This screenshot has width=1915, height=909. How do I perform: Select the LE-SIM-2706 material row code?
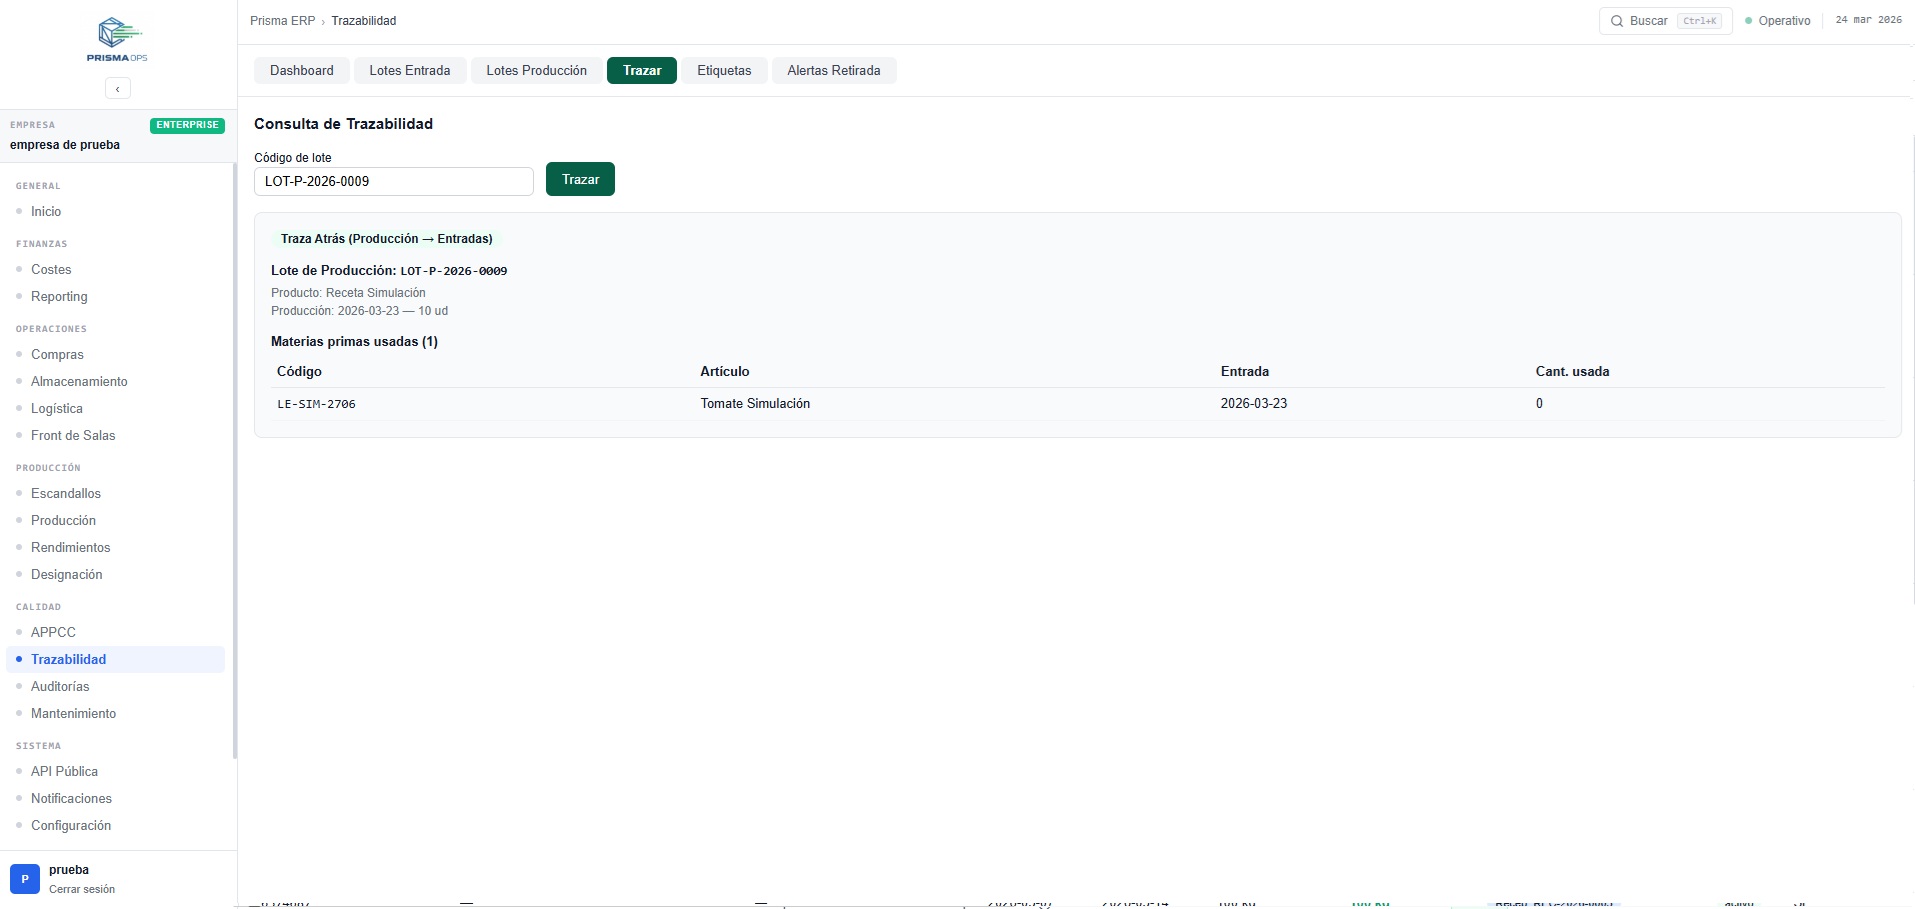click(x=316, y=404)
